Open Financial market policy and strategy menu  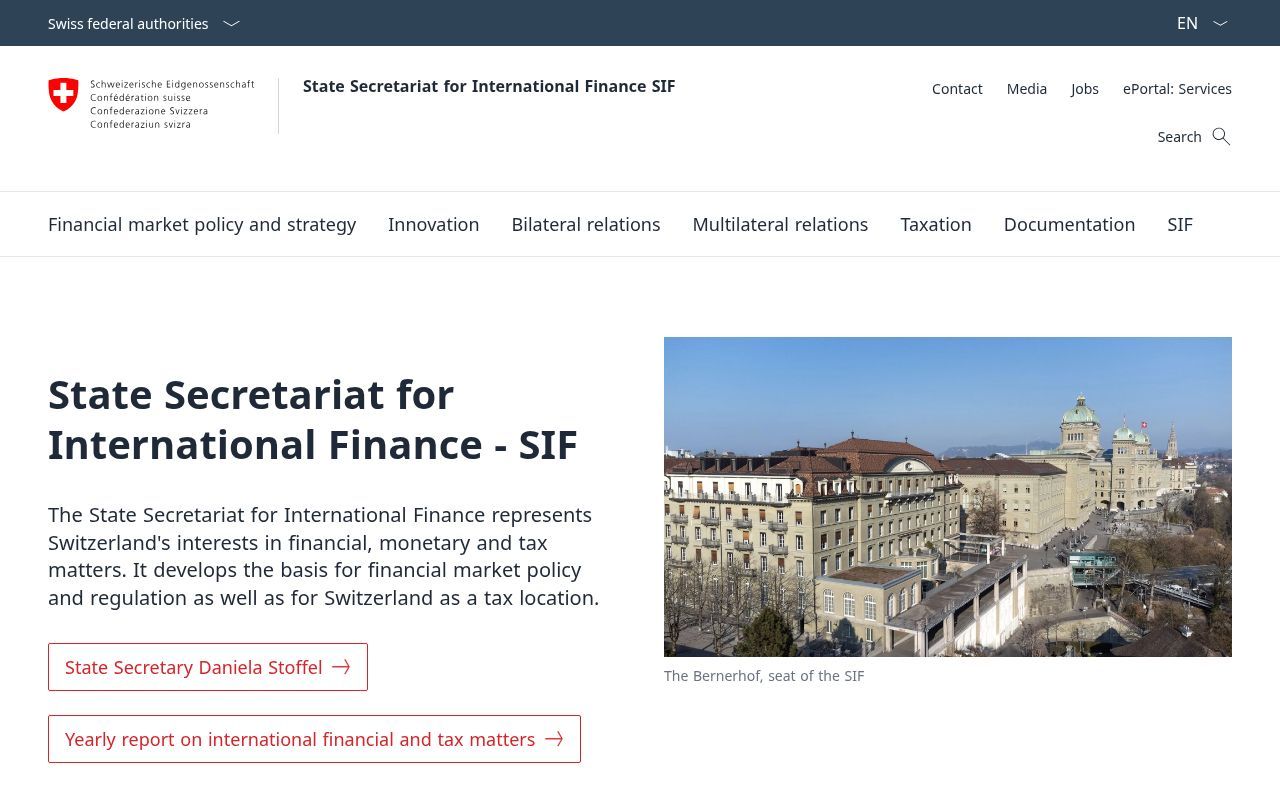(x=202, y=224)
